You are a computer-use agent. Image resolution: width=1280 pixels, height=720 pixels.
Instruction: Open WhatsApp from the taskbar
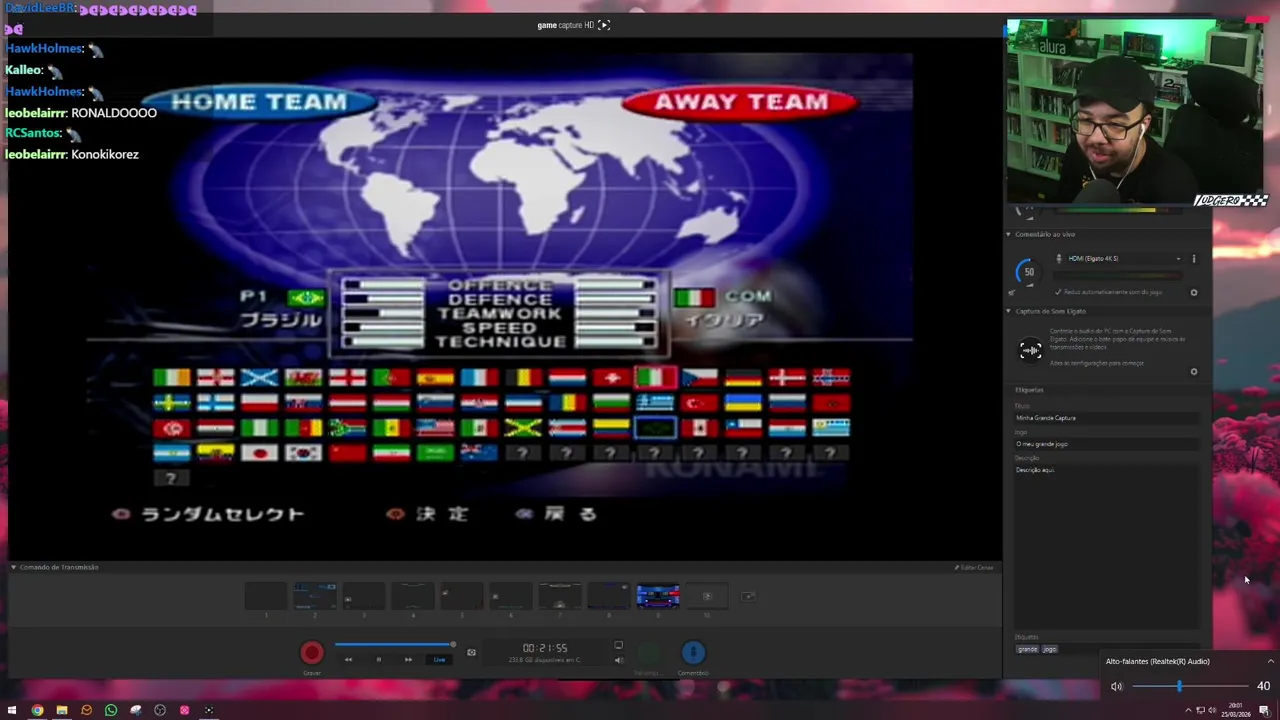[111, 710]
